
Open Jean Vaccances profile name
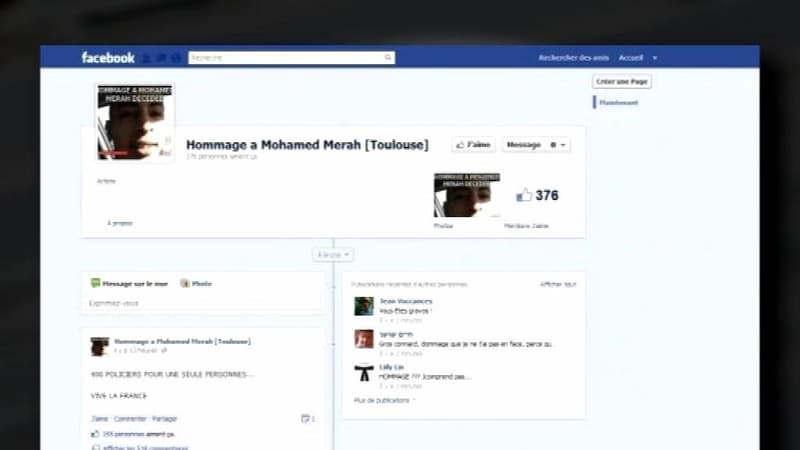point(406,302)
